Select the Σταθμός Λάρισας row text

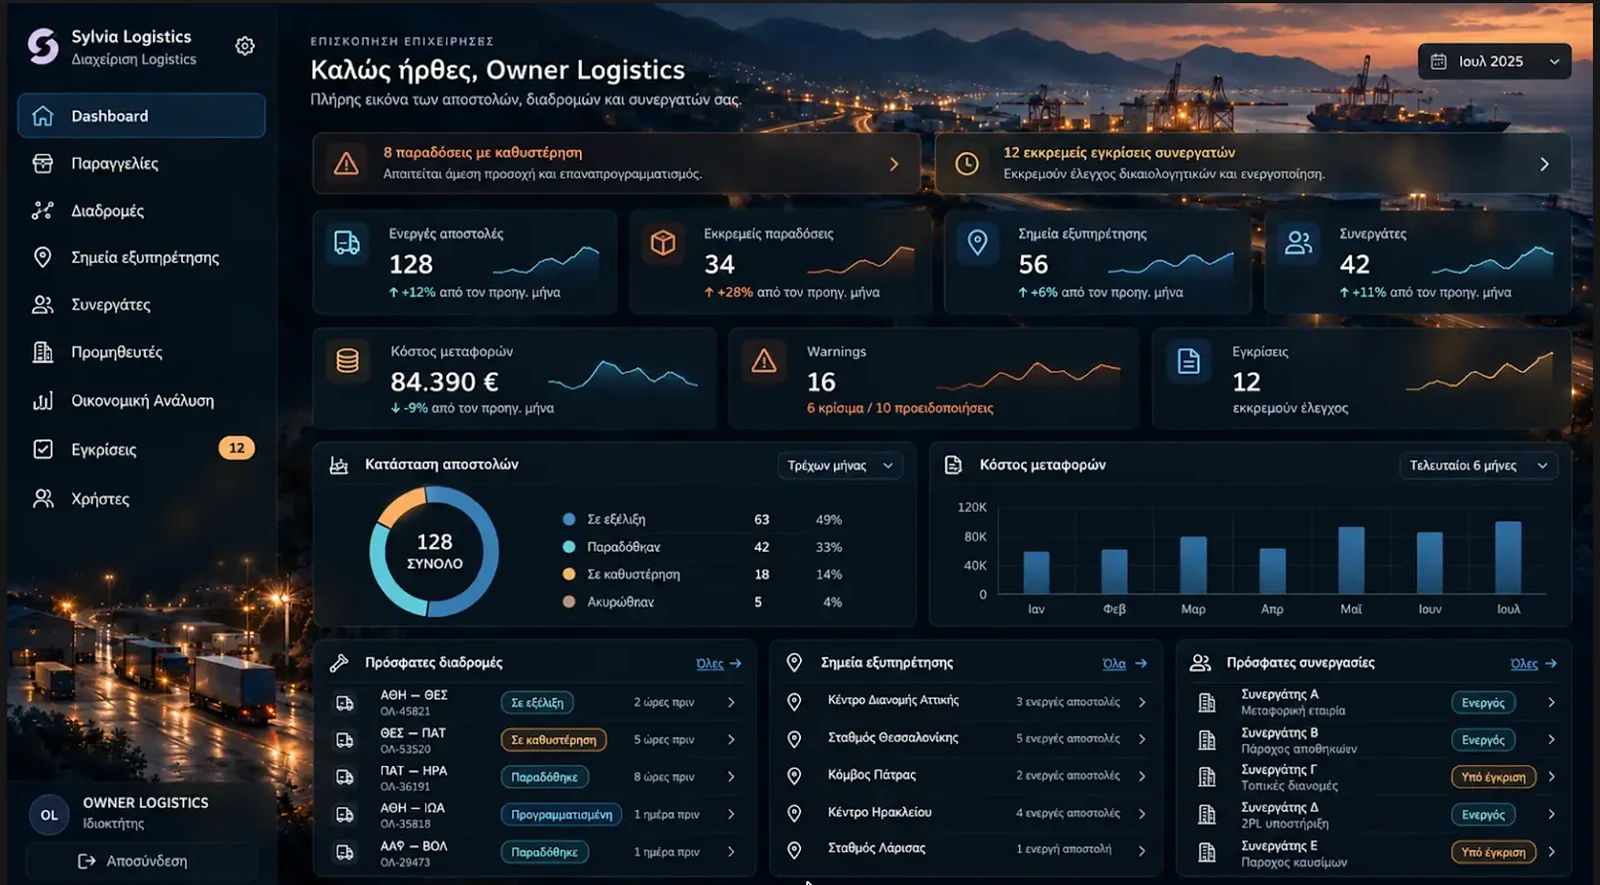pos(876,848)
